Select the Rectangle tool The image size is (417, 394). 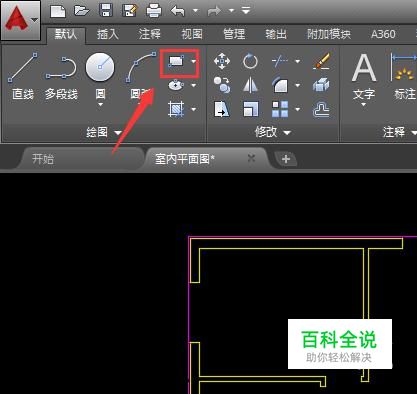[176, 61]
